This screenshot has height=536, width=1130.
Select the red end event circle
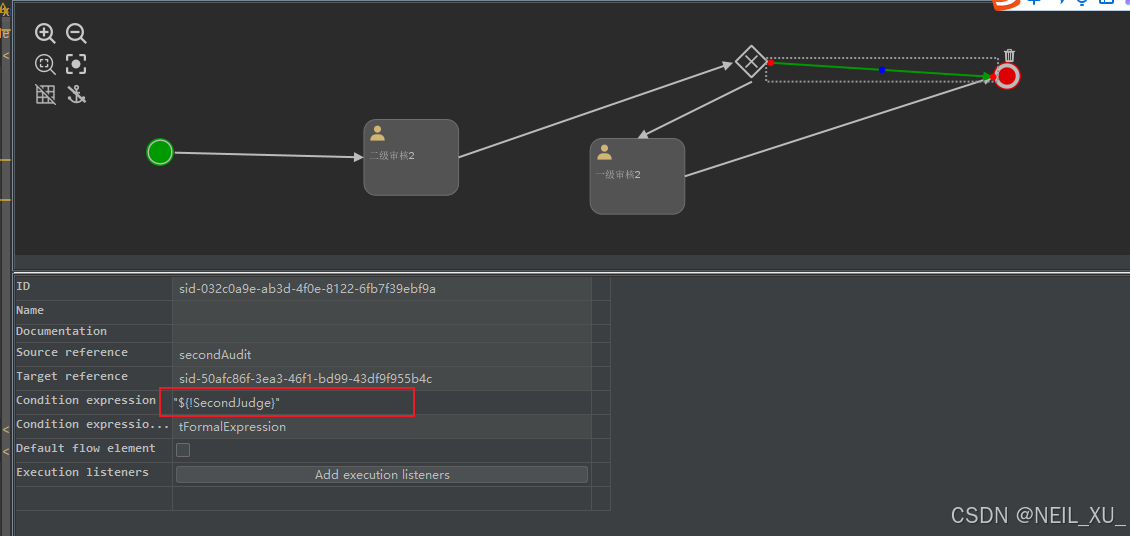[1007, 76]
